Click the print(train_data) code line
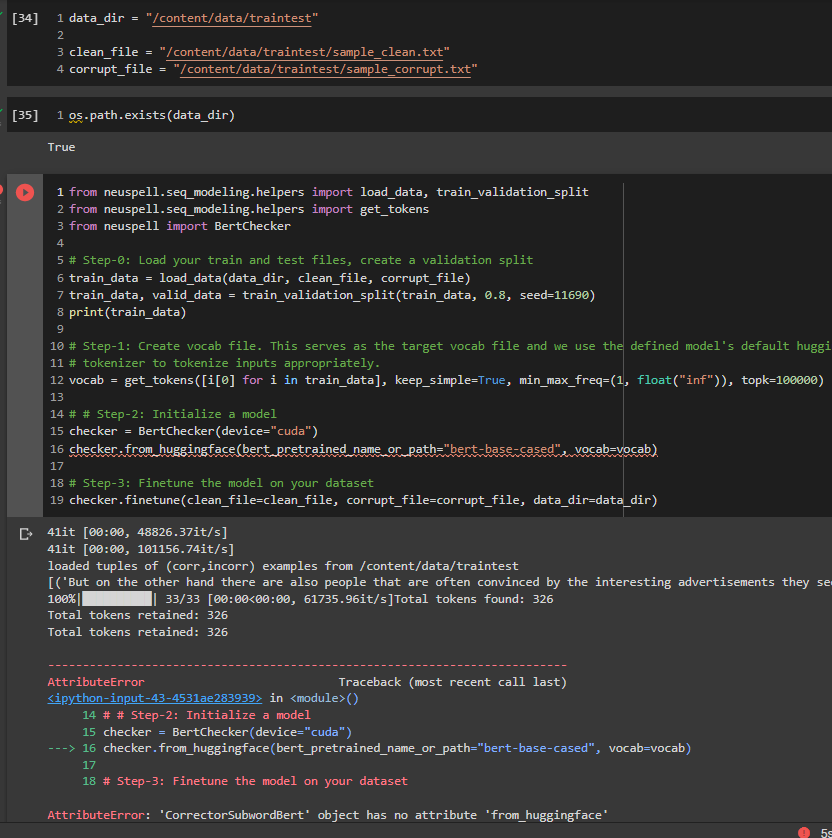832x838 pixels. click(x=128, y=312)
